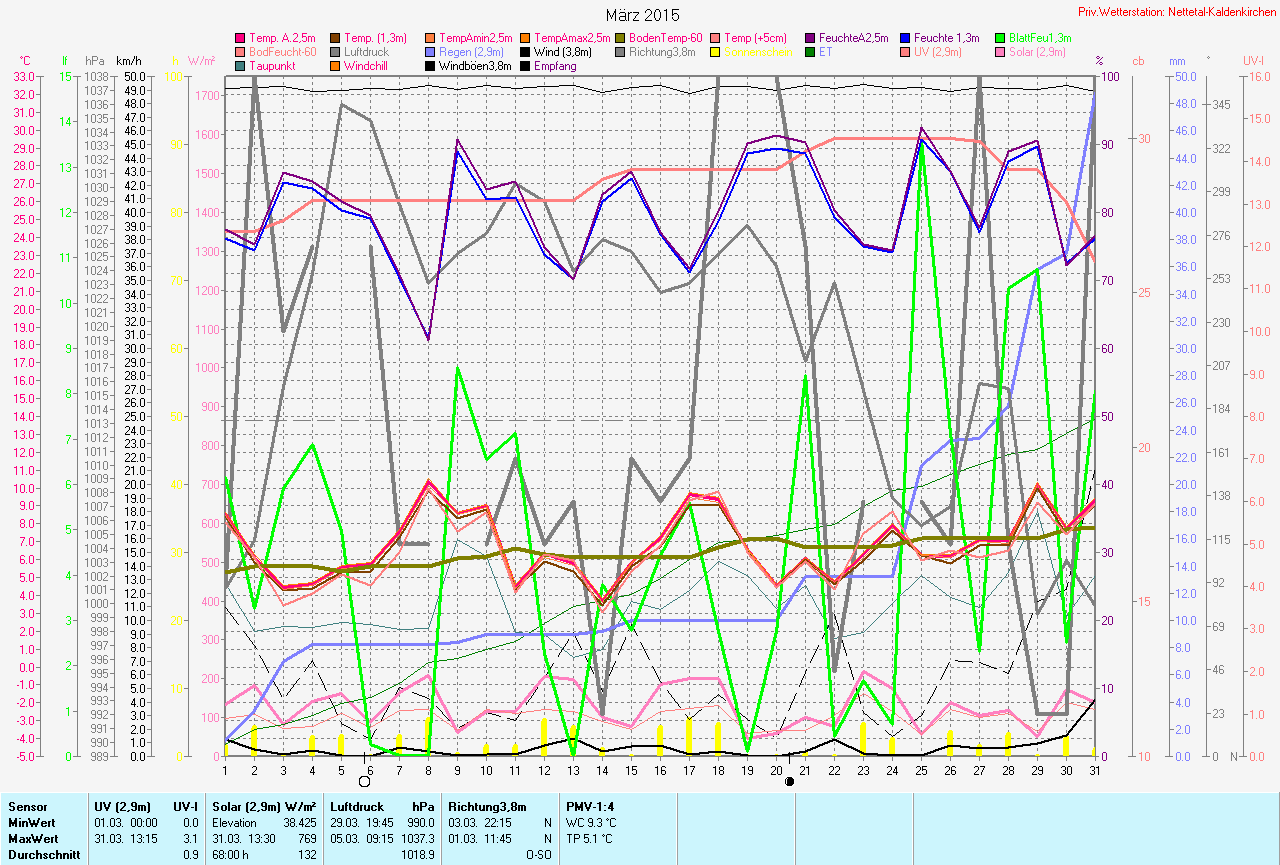
Task: Click the full moon symbol below day 6
Action: (x=364, y=781)
